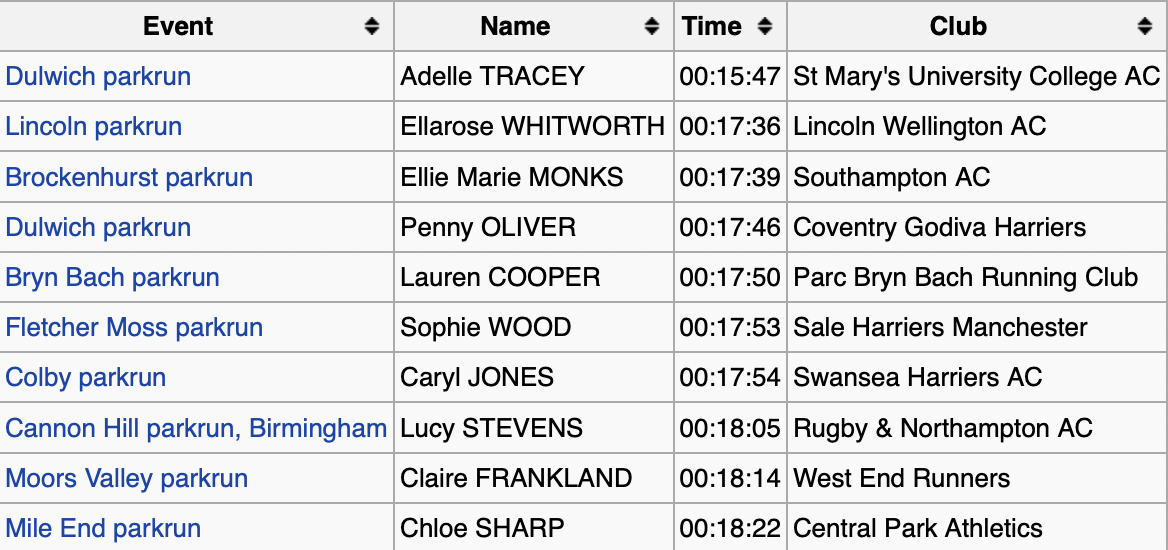Open the Brockenhurst parkrun link
The image size is (1168, 550).
click(129, 177)
